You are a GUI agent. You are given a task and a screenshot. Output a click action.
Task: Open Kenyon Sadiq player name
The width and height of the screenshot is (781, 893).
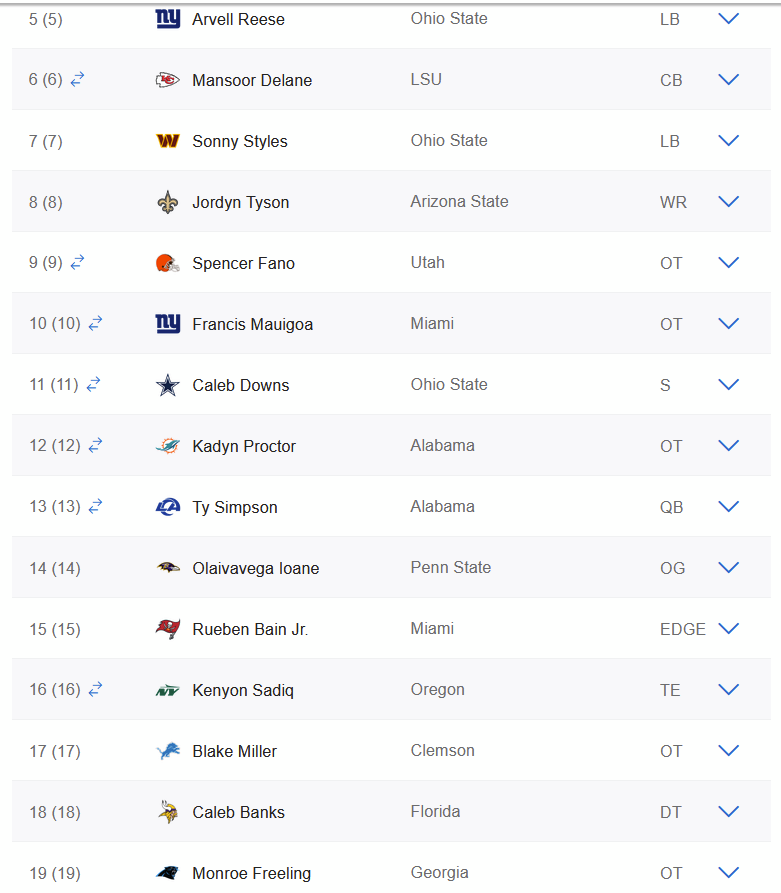(243, 690)
